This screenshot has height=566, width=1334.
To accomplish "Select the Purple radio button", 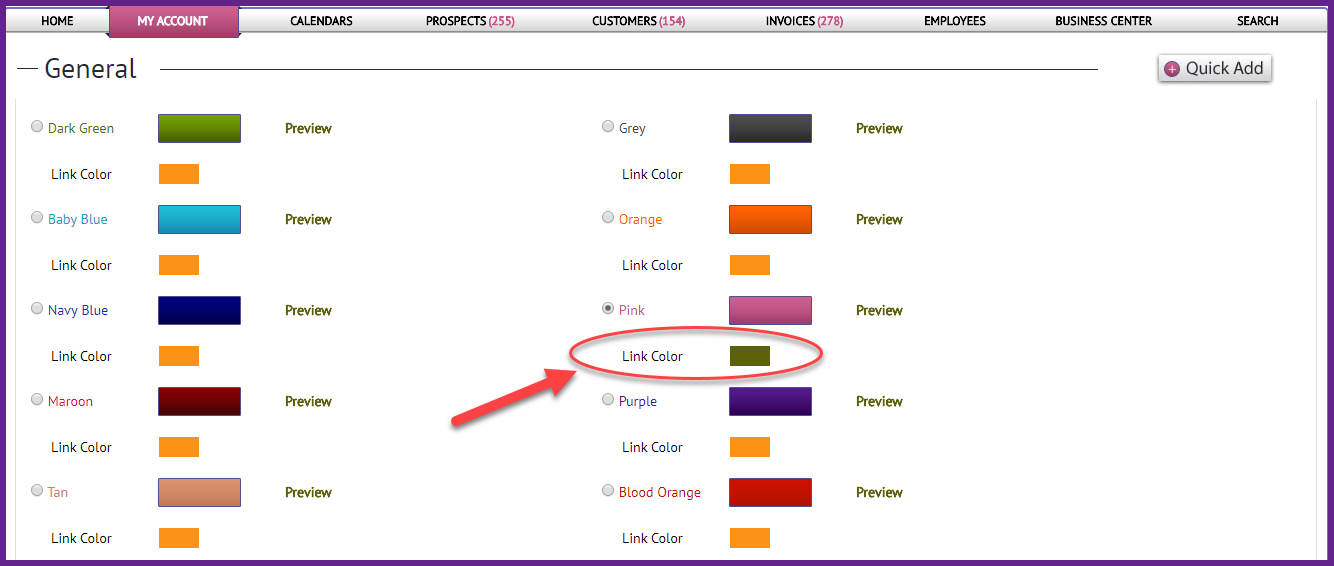I will [x=608, y=400].
